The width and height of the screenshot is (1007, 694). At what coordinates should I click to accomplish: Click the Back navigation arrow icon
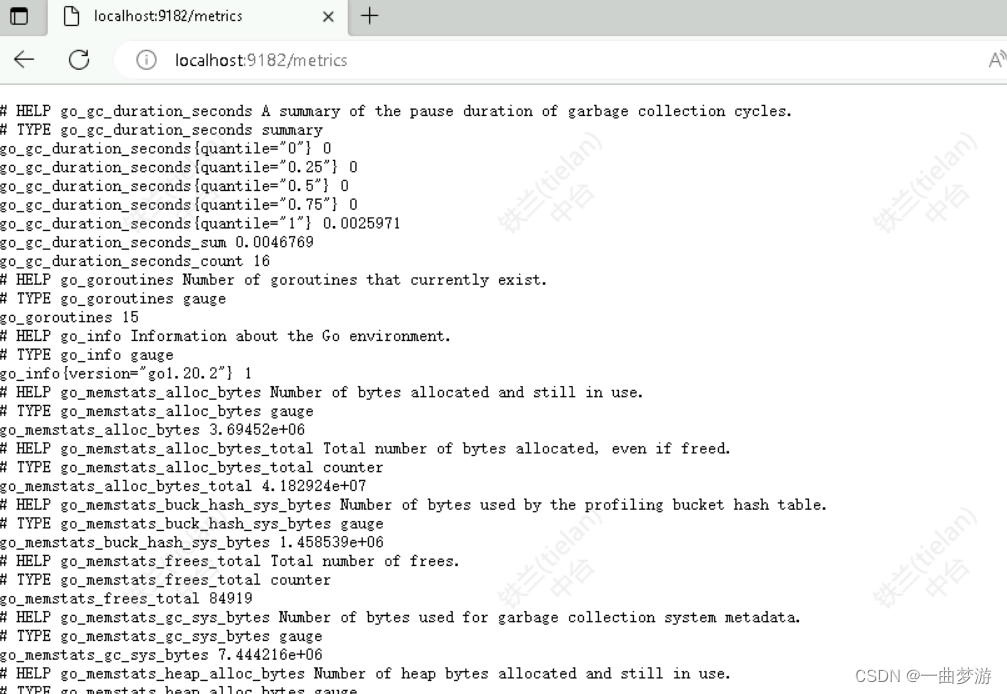pyautogui.click(x=24, y=60)
